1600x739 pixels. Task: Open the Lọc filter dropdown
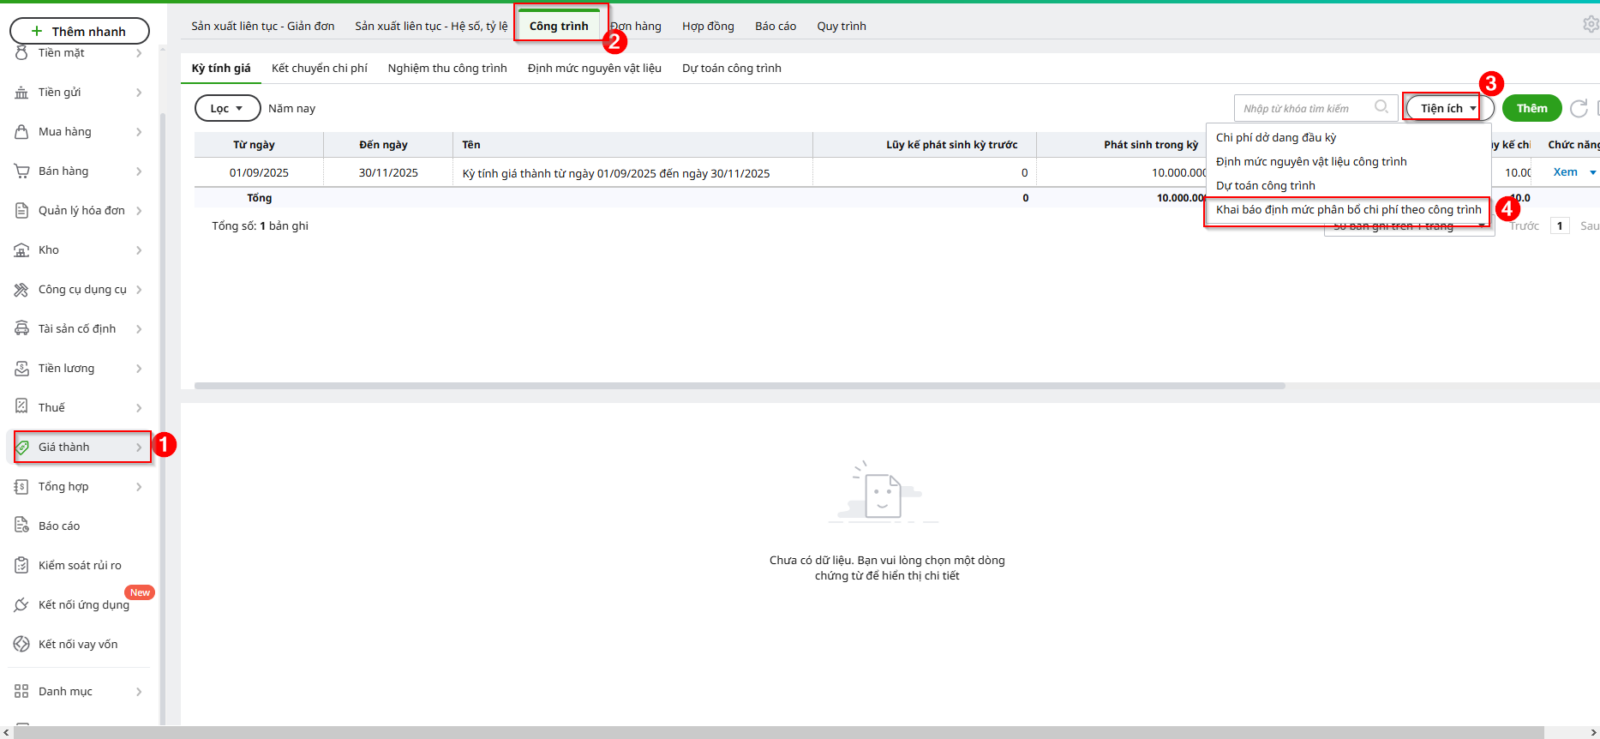click(x=227, y=108)
